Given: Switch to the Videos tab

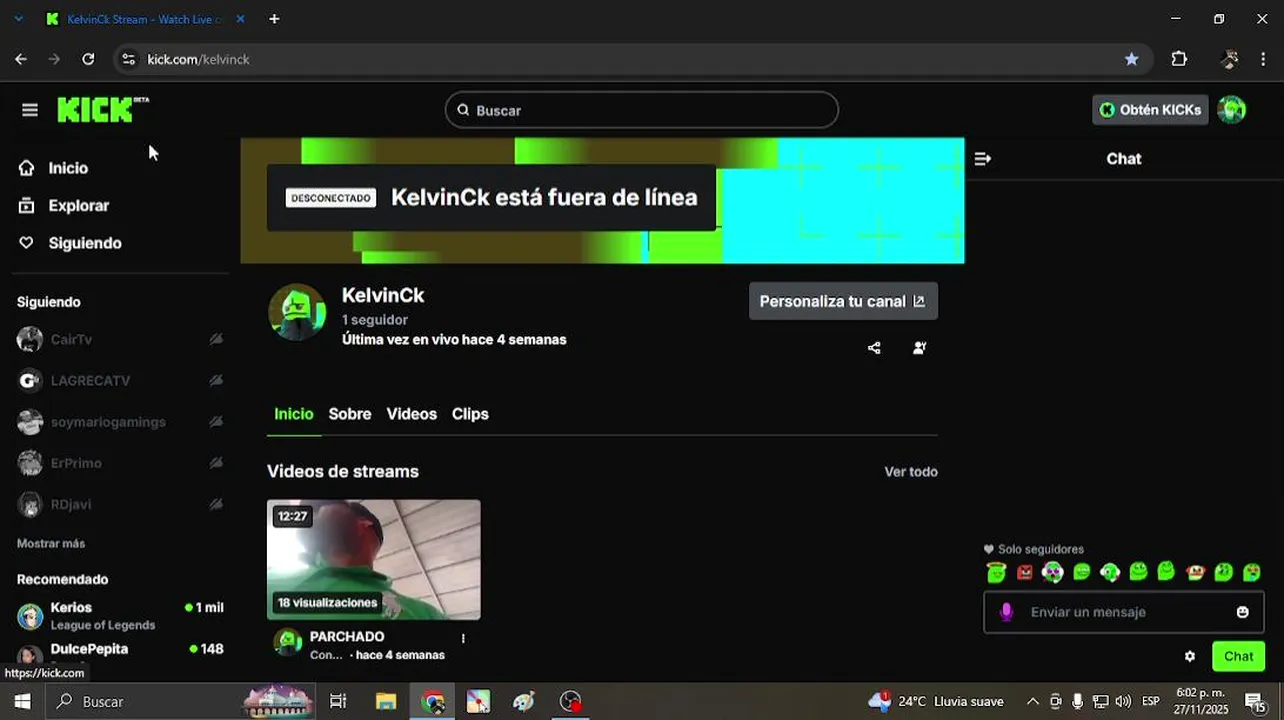Looking at the screenshot, I should [x=412, y=414].
